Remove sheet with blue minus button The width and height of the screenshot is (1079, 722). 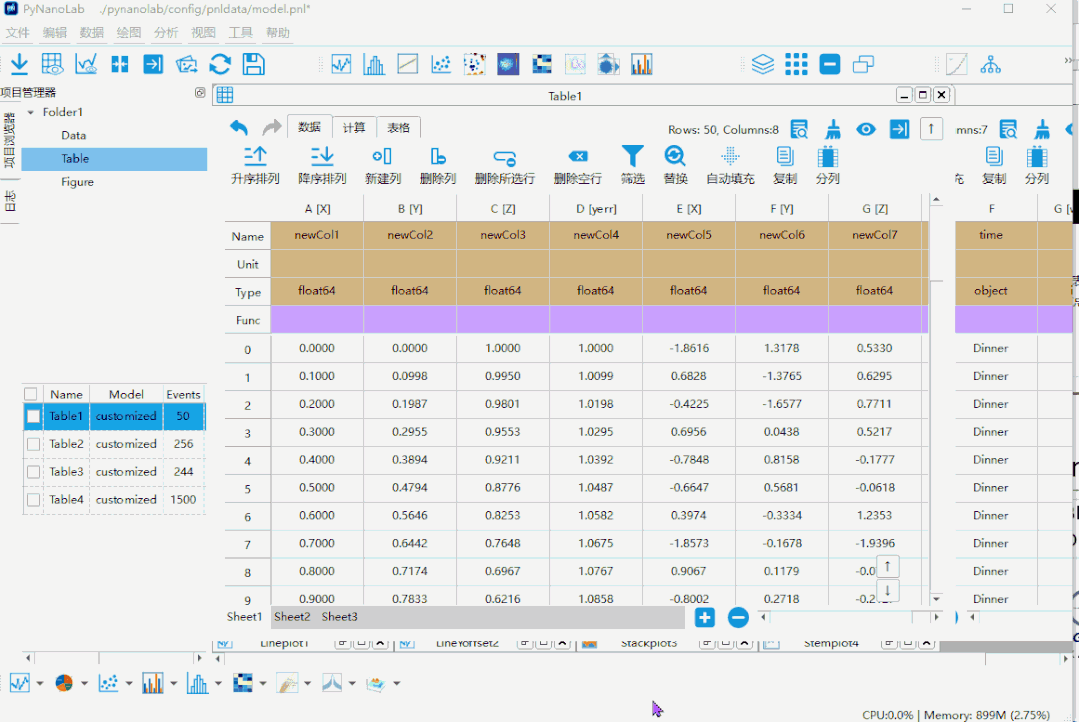point(738,617)
